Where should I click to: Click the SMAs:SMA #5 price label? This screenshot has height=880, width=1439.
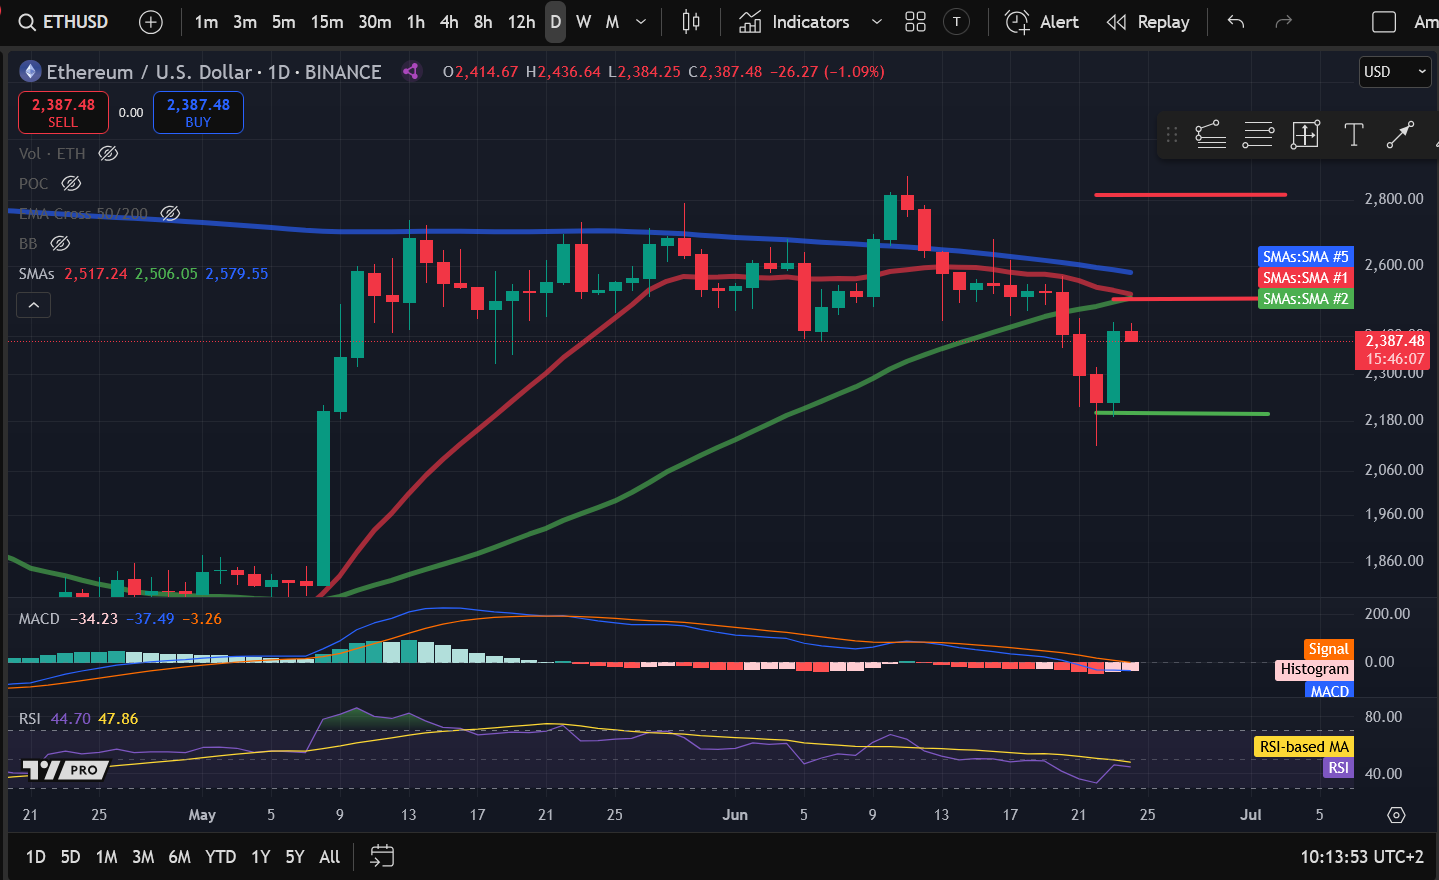(1305, 257)
